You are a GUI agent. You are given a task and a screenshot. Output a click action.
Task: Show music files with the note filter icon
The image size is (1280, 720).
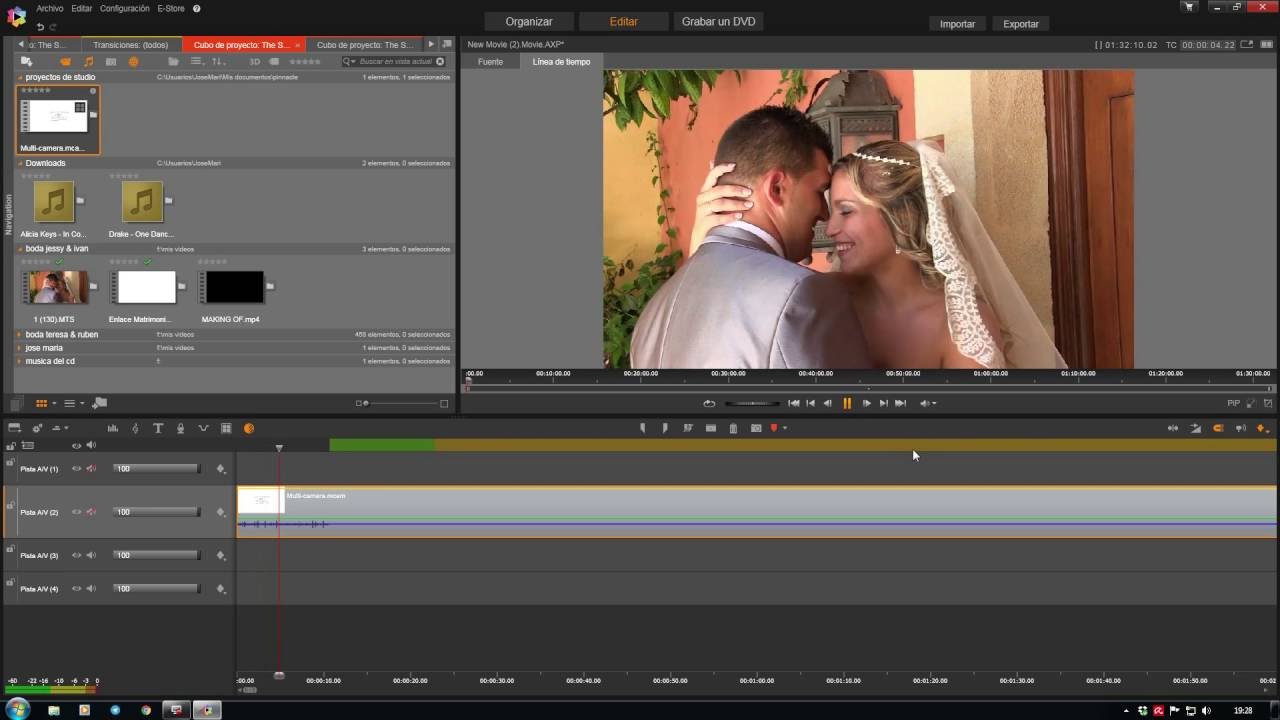88,62
